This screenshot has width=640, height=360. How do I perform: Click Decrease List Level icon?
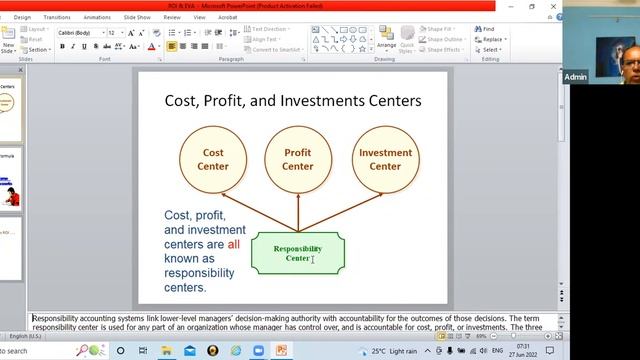click(x=208, y=33)
